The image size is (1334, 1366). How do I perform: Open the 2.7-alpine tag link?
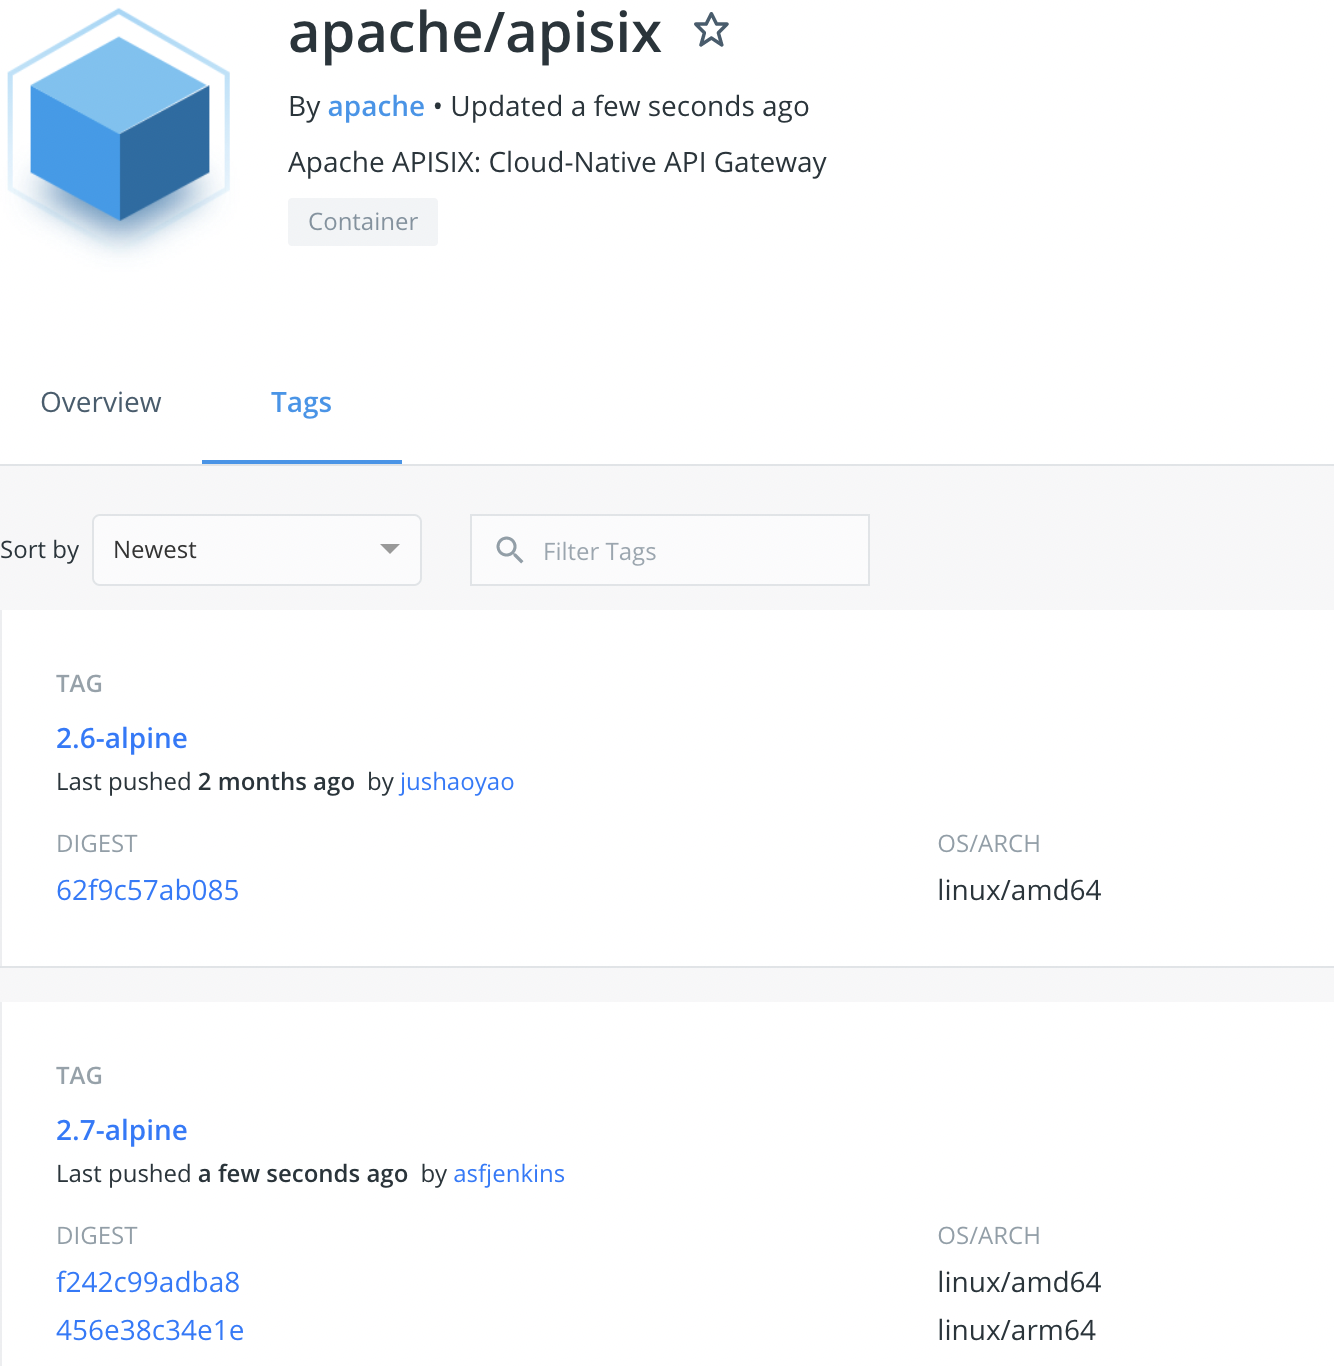tap(122, 1130)
